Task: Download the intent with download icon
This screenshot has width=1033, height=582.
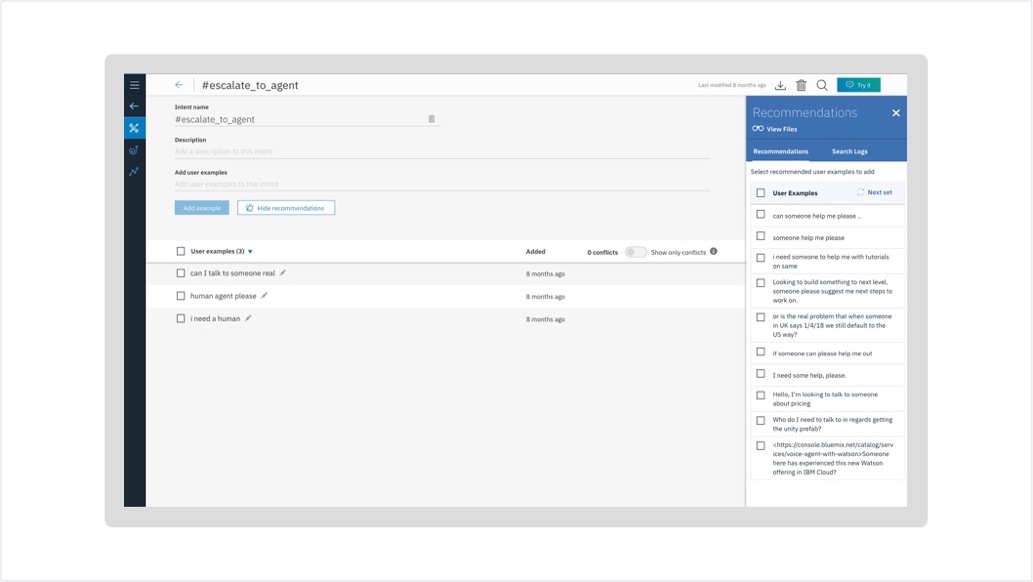Action: tap(780, 85)
